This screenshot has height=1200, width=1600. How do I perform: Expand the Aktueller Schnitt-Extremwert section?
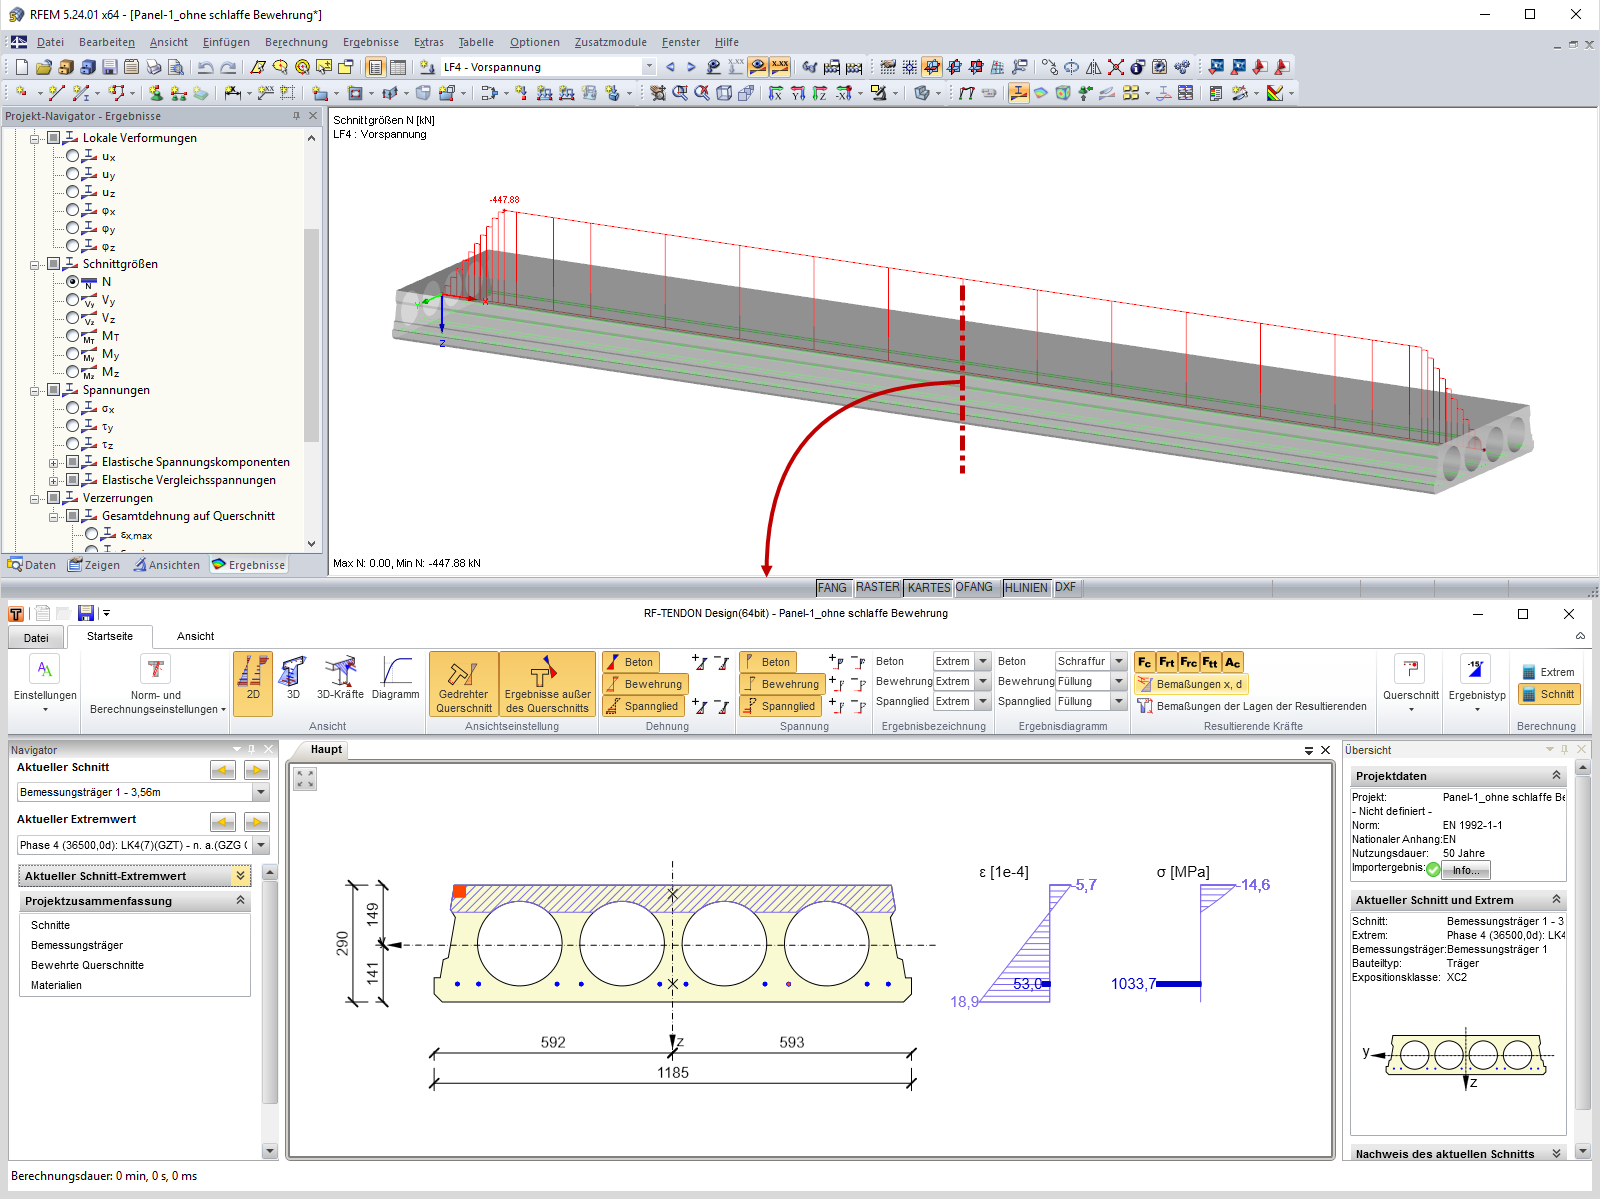coord(241,876)
